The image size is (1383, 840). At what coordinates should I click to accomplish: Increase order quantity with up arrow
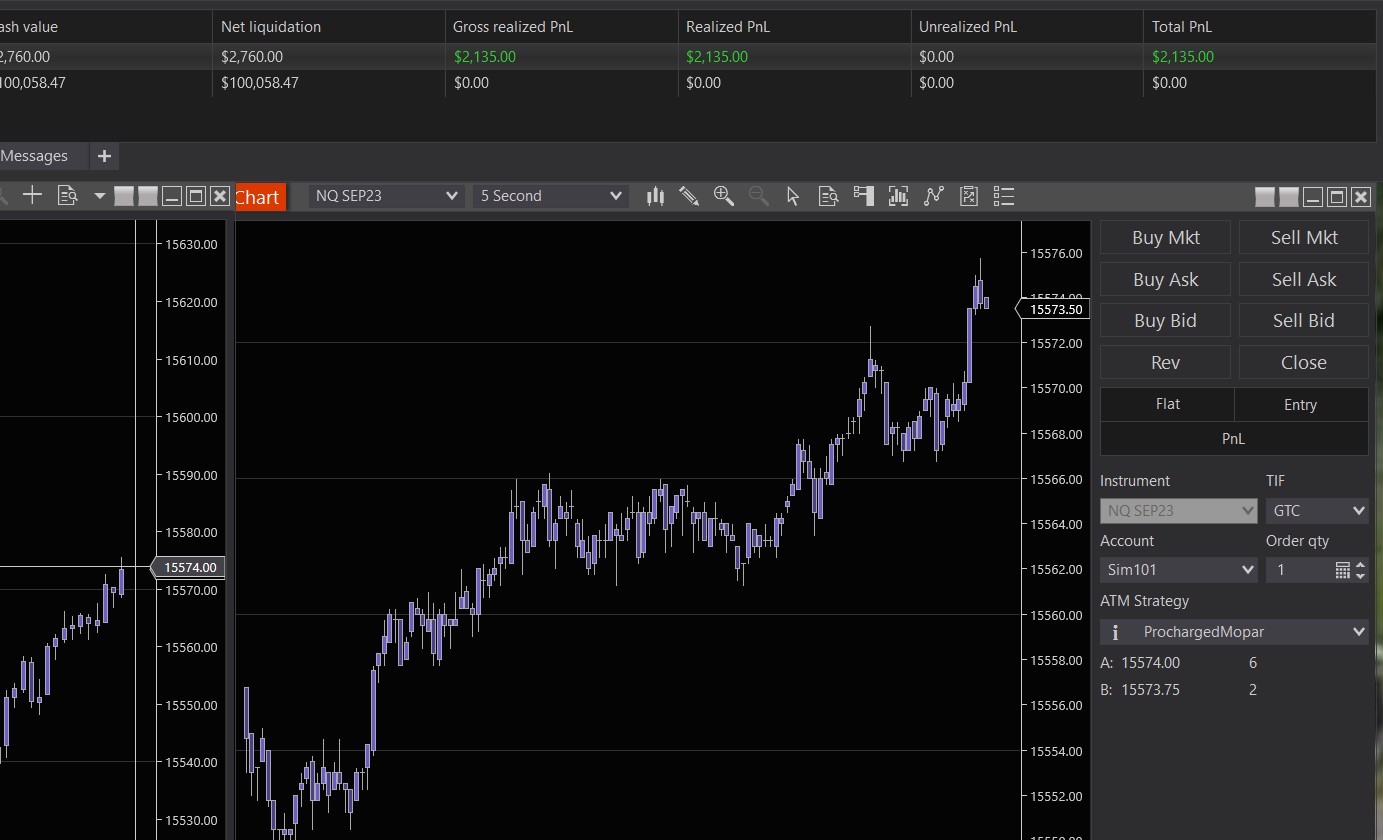tap(1360, 565)
